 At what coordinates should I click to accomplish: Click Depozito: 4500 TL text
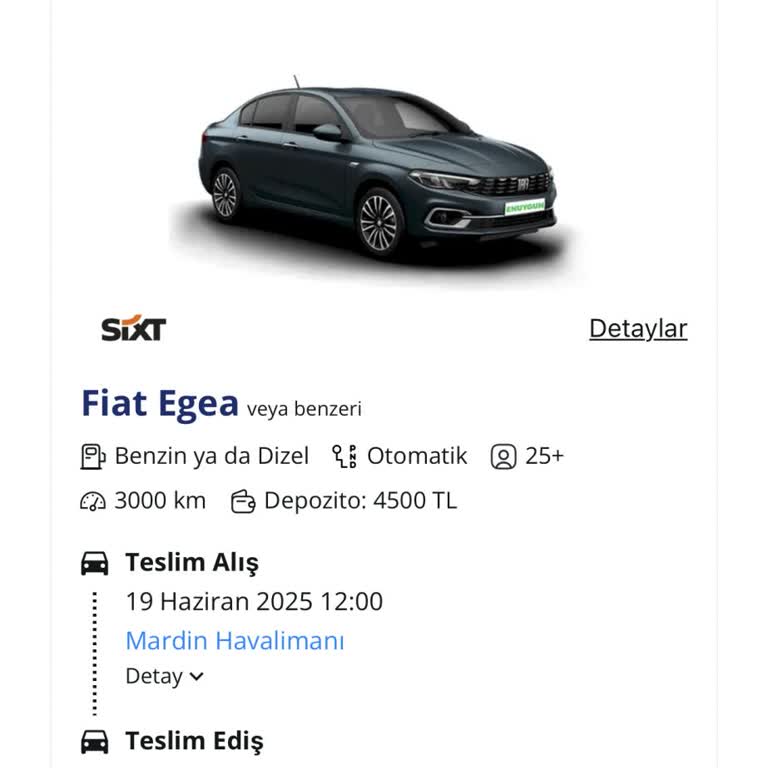360,501
